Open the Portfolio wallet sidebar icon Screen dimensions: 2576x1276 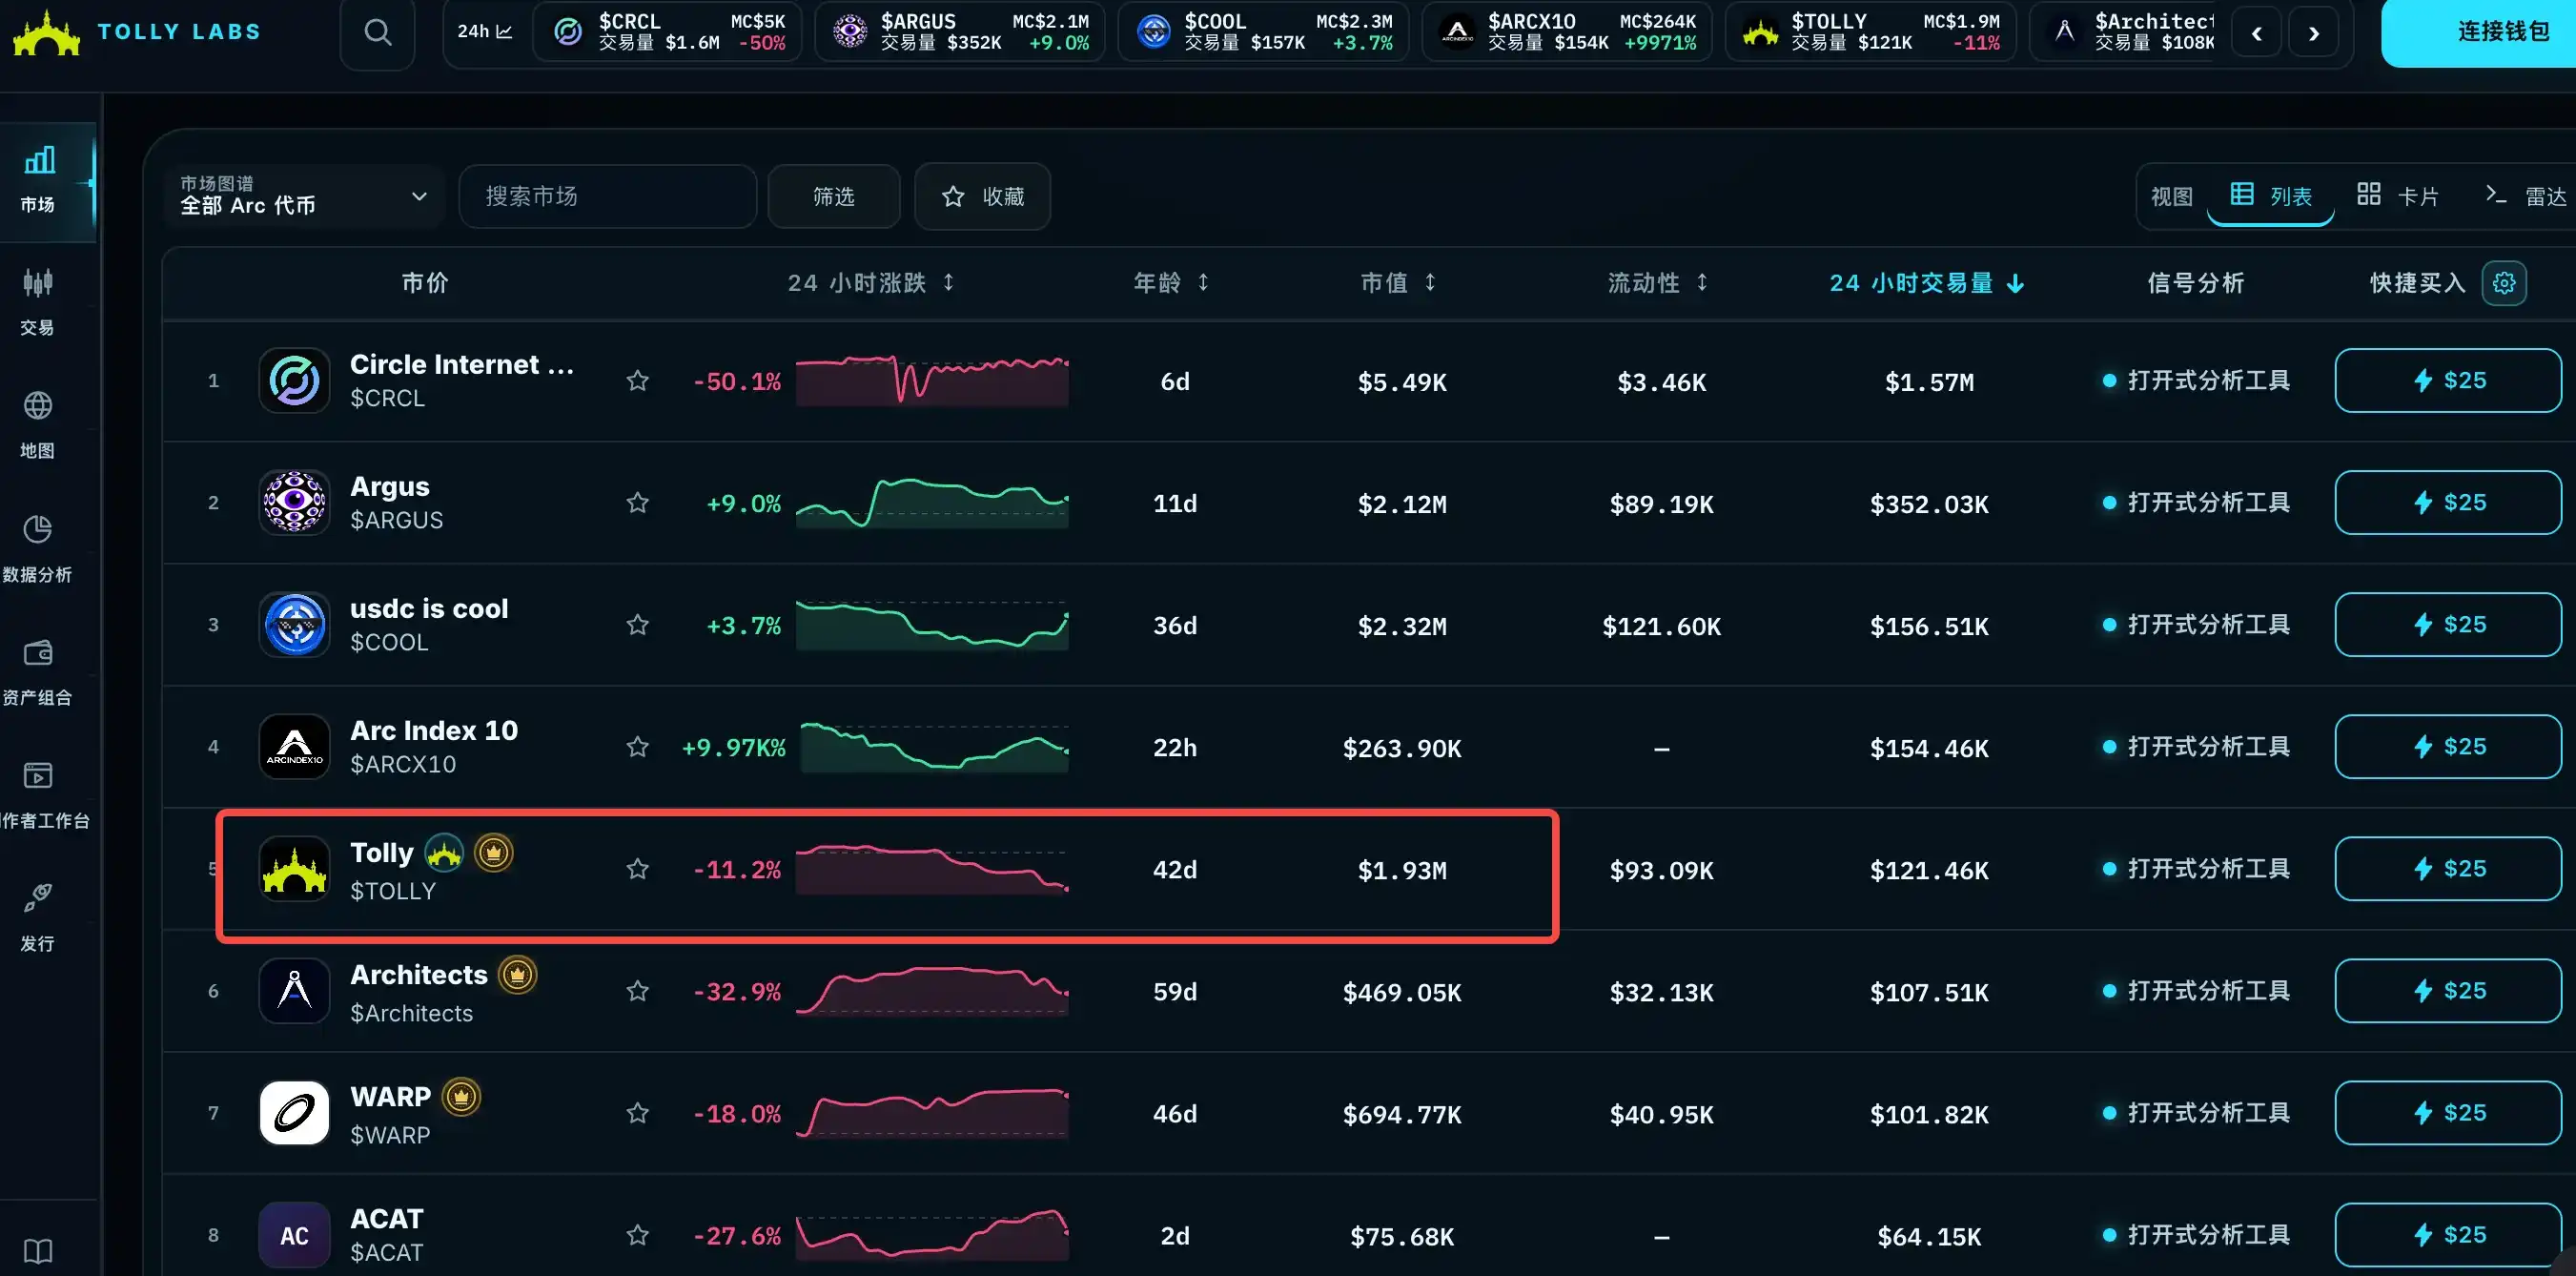tap(38, 671)
